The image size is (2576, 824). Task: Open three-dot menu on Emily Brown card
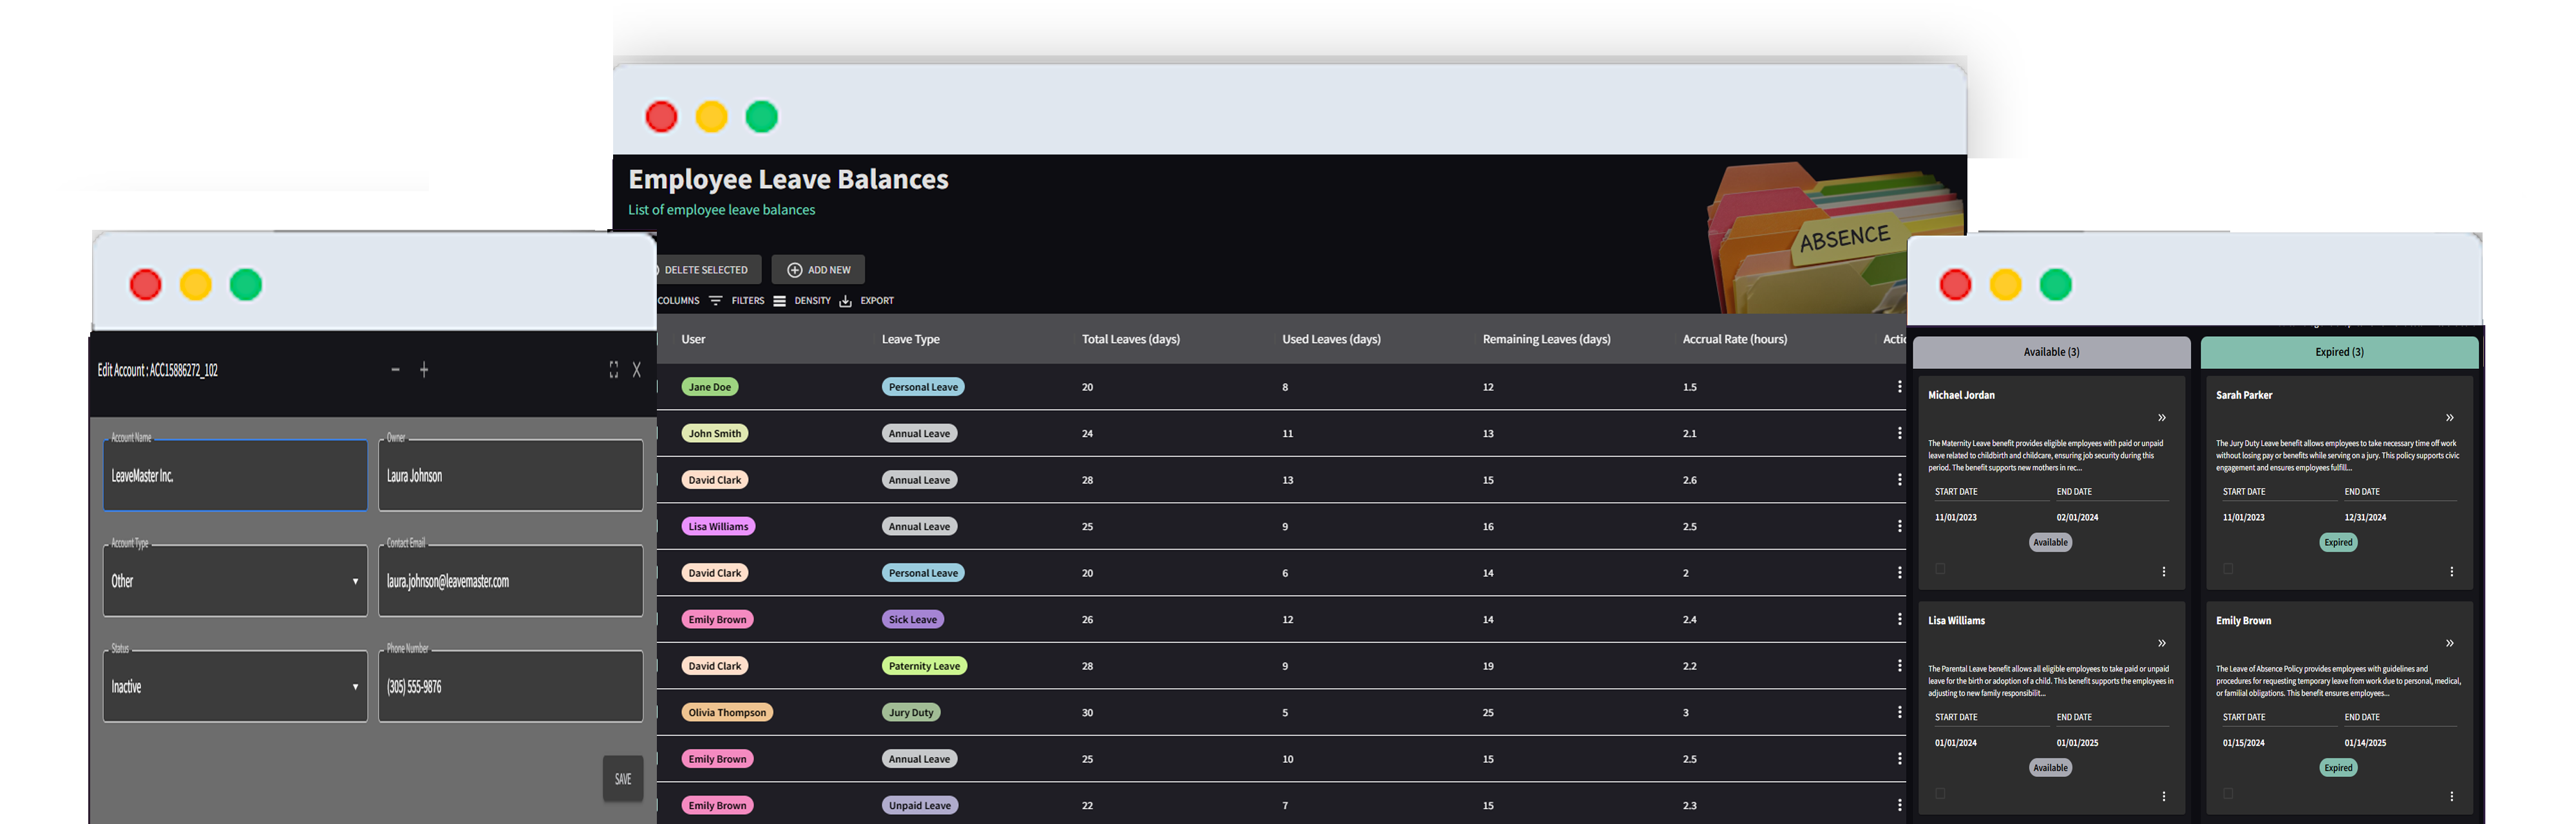click(2451, 797)
